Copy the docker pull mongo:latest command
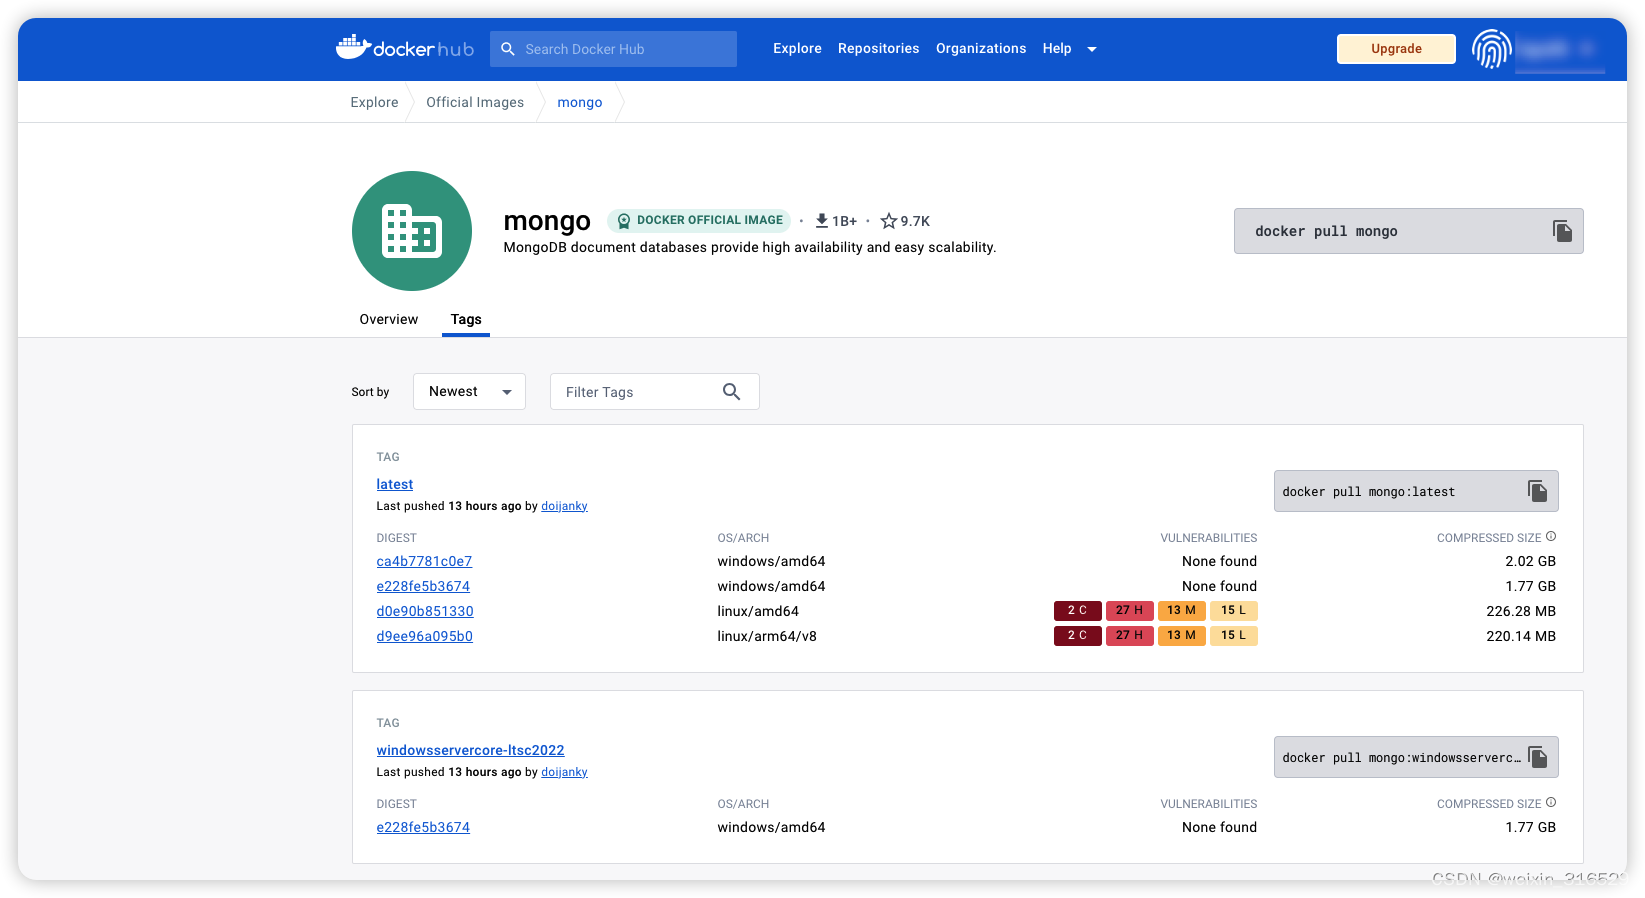 pos(1537,491)
